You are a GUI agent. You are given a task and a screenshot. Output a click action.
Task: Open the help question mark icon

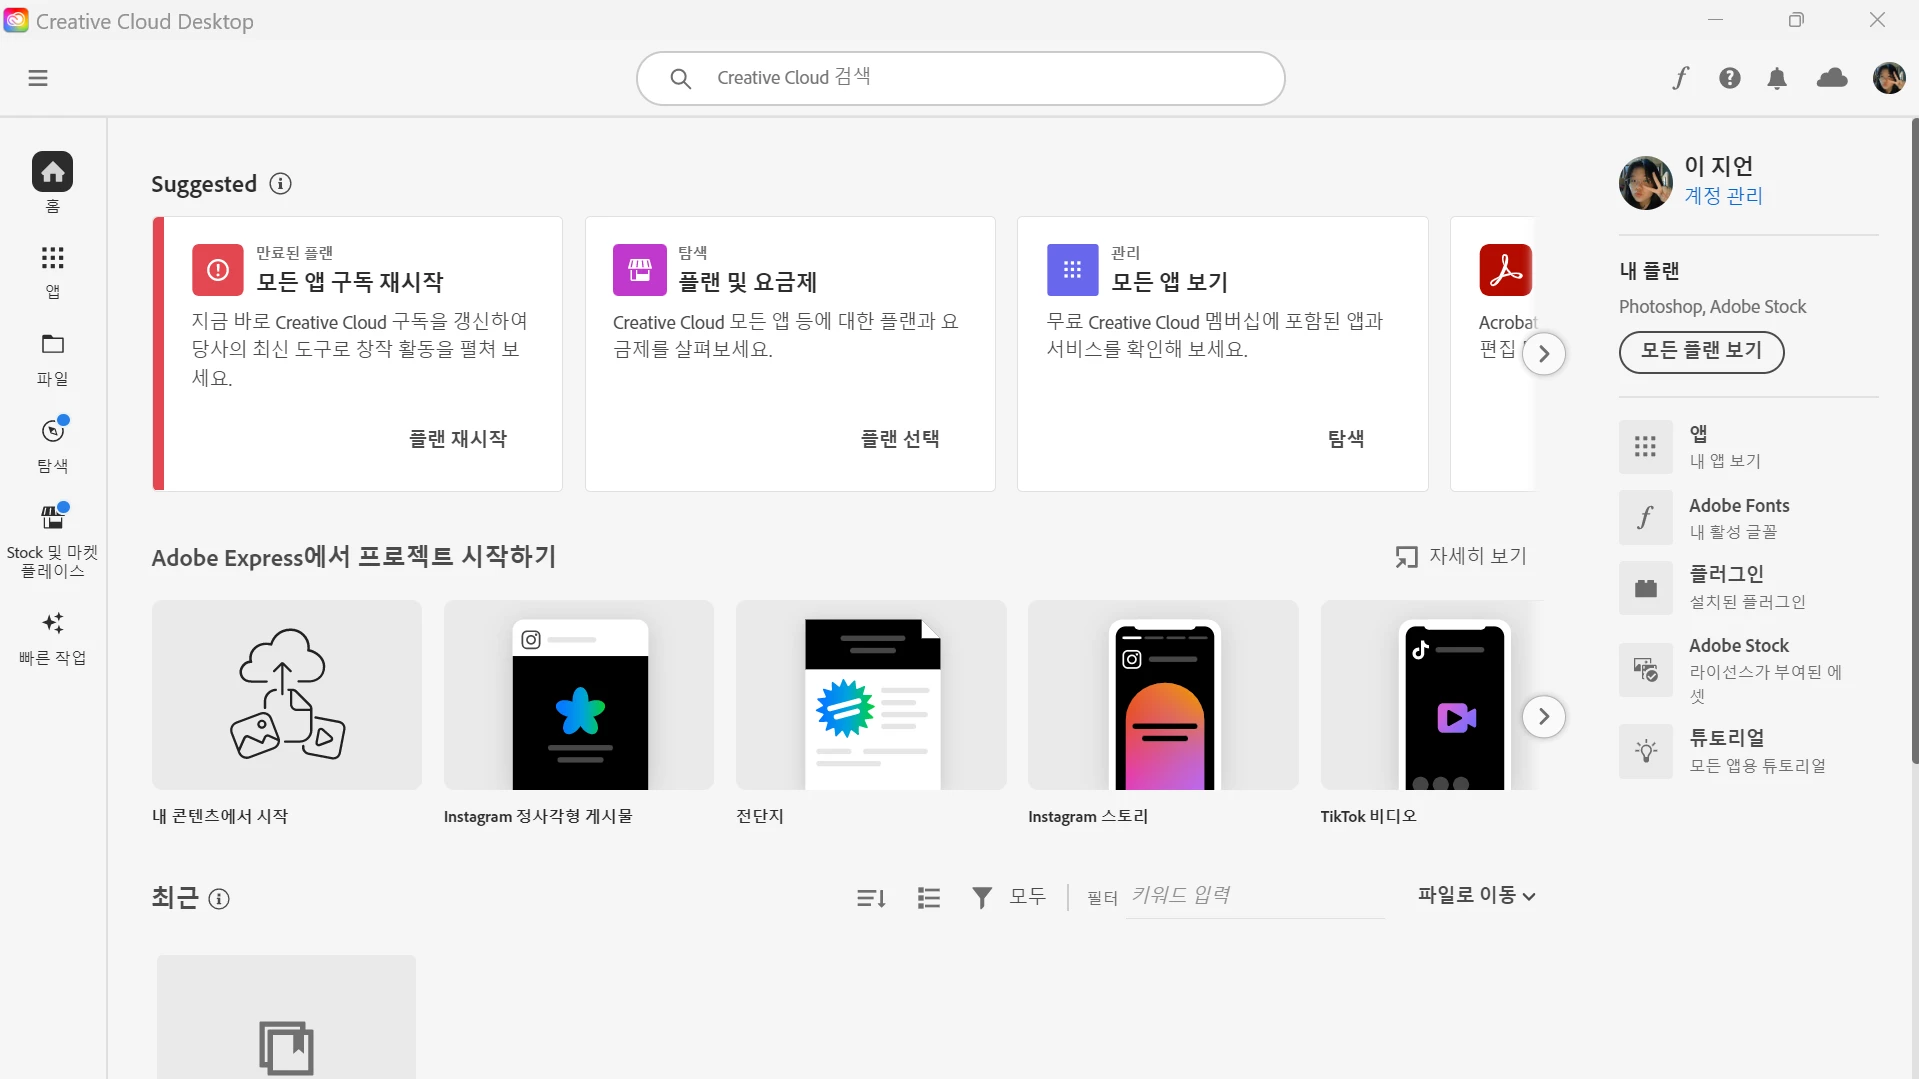pos(1730,78)
